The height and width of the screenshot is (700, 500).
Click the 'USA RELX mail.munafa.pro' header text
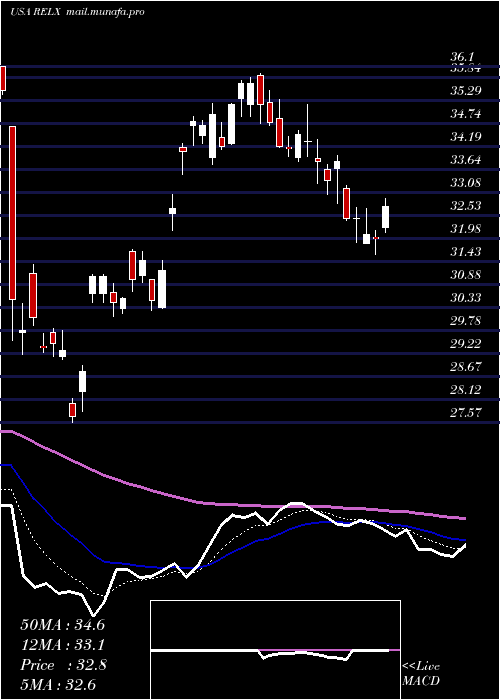[x=77, y=12]
